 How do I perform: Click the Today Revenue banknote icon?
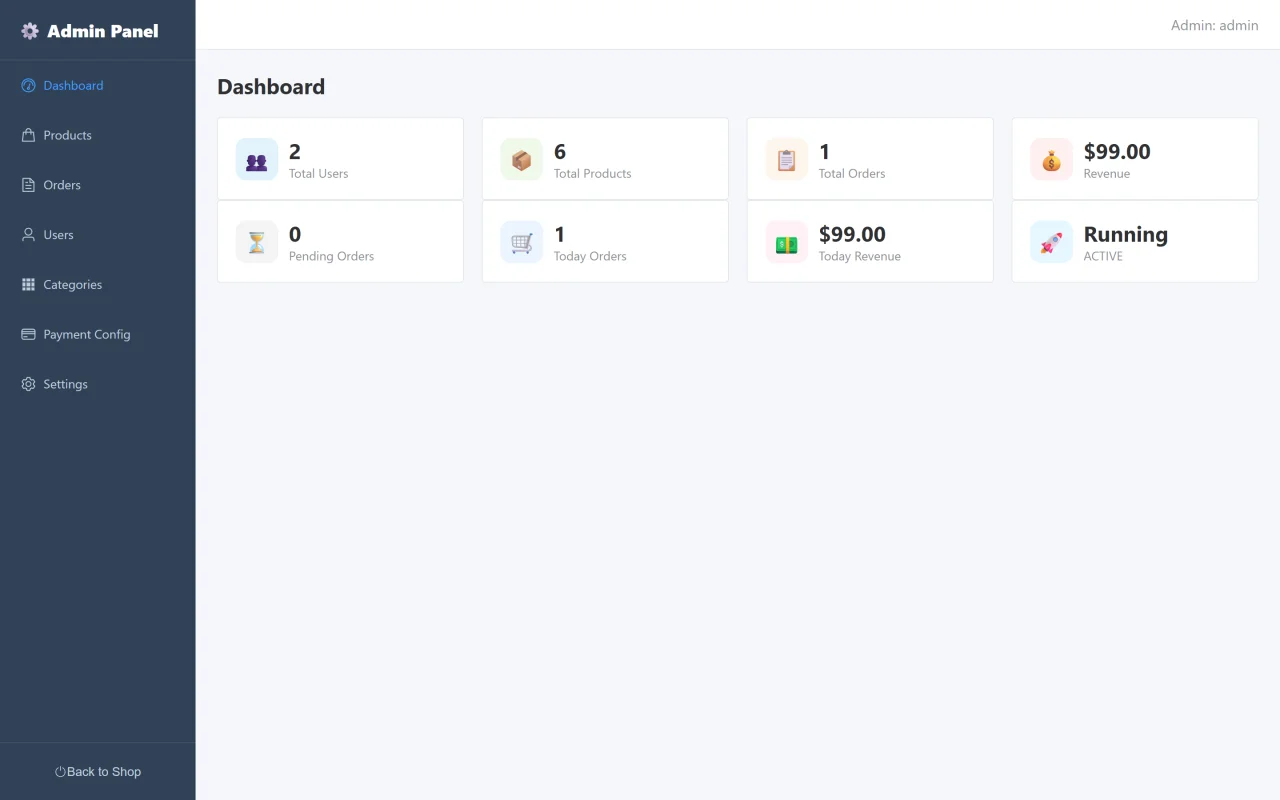787,242
